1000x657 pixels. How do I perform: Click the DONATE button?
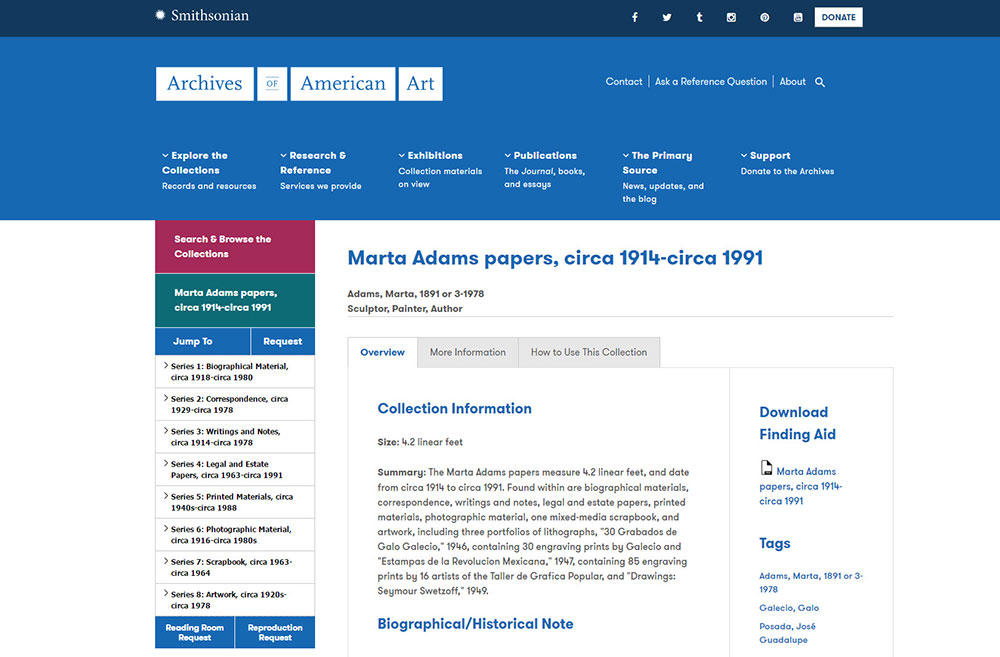point(838,17)
